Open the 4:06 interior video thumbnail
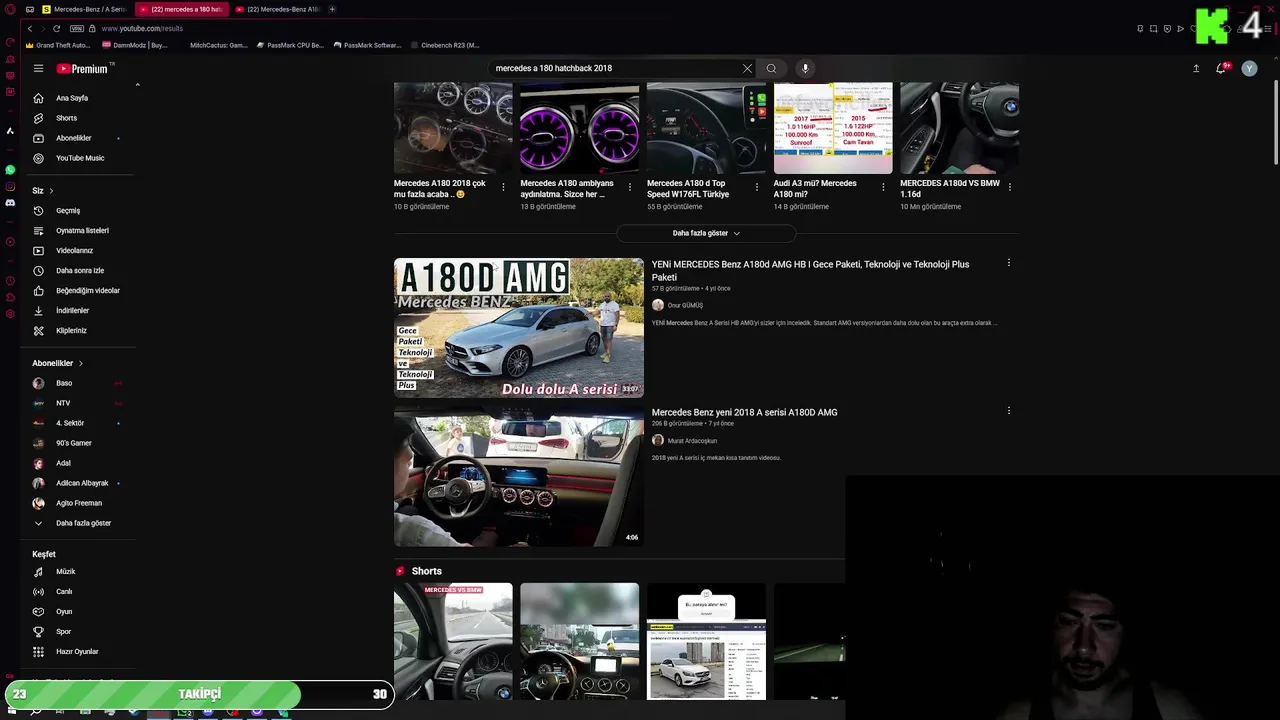1280x720 pixels. coord(519,476)
